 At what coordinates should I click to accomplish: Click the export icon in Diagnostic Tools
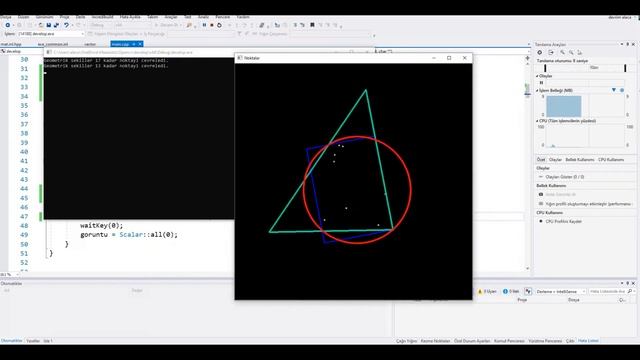pyautogui.click(x=551, y=52)
